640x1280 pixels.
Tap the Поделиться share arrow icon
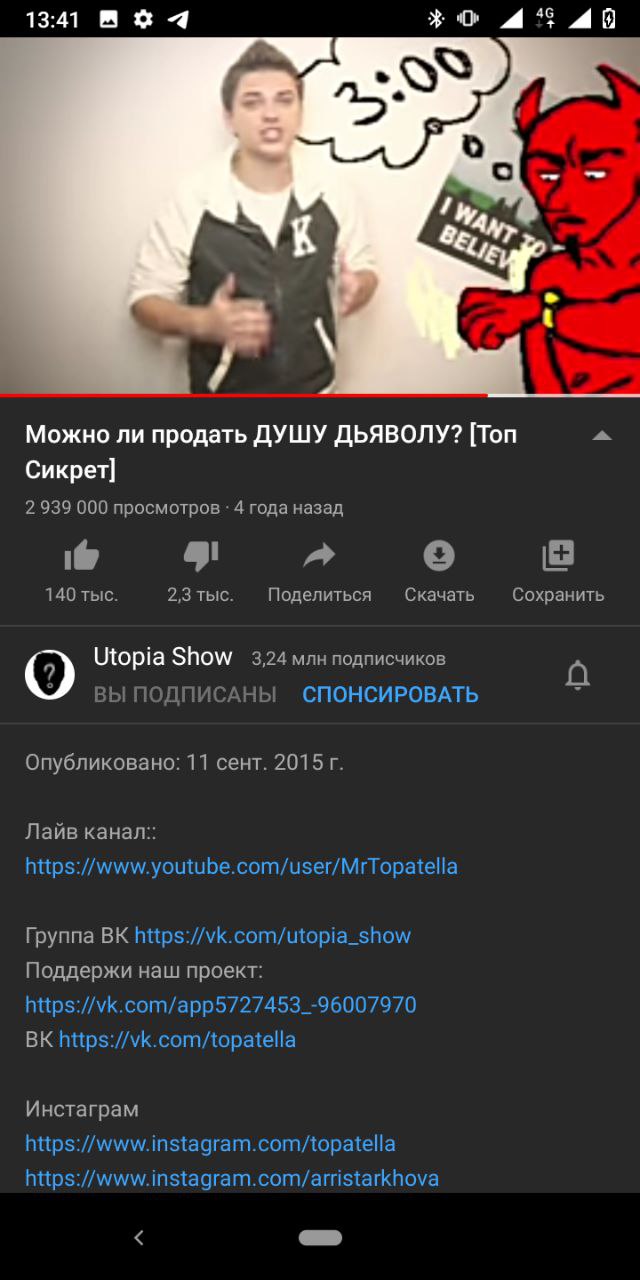[319, 555]
